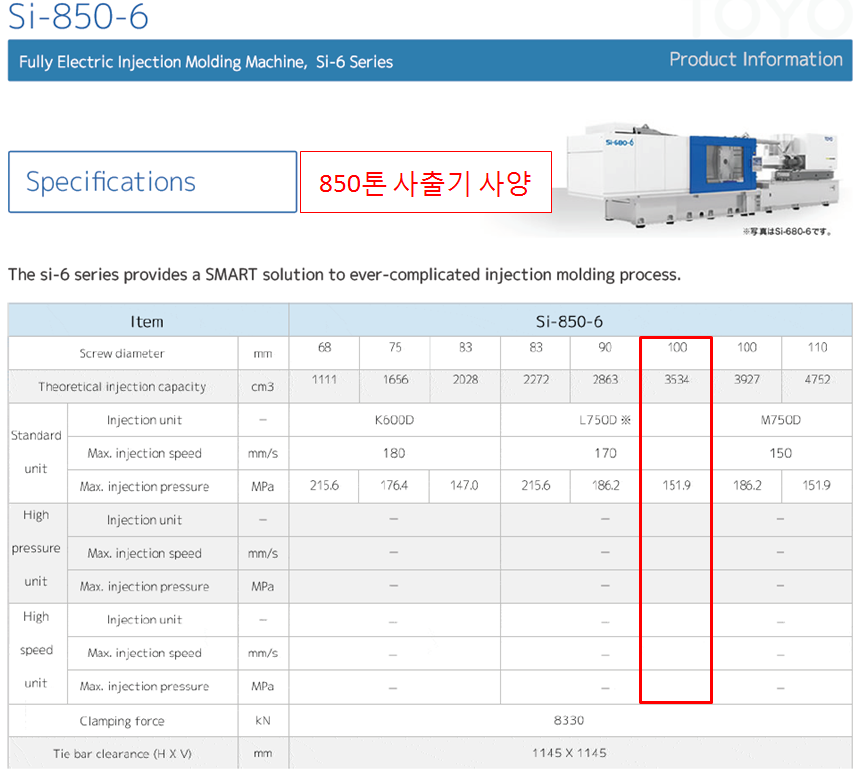This screenshot has width=855, height=772.
Task: Select injection capacity value 2272
Action: (x=535, y=379)
